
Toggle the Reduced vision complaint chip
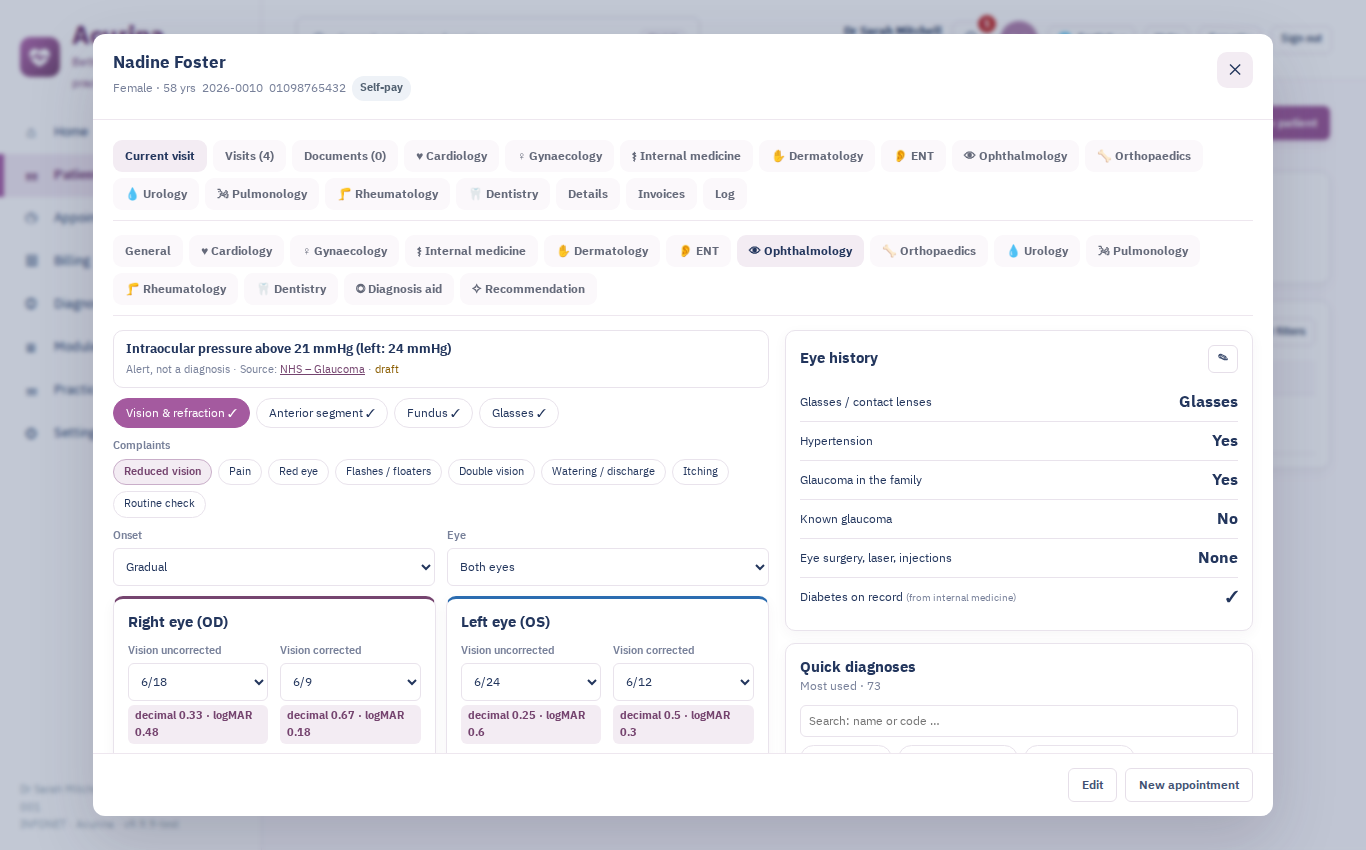click(x=162, y=472)
